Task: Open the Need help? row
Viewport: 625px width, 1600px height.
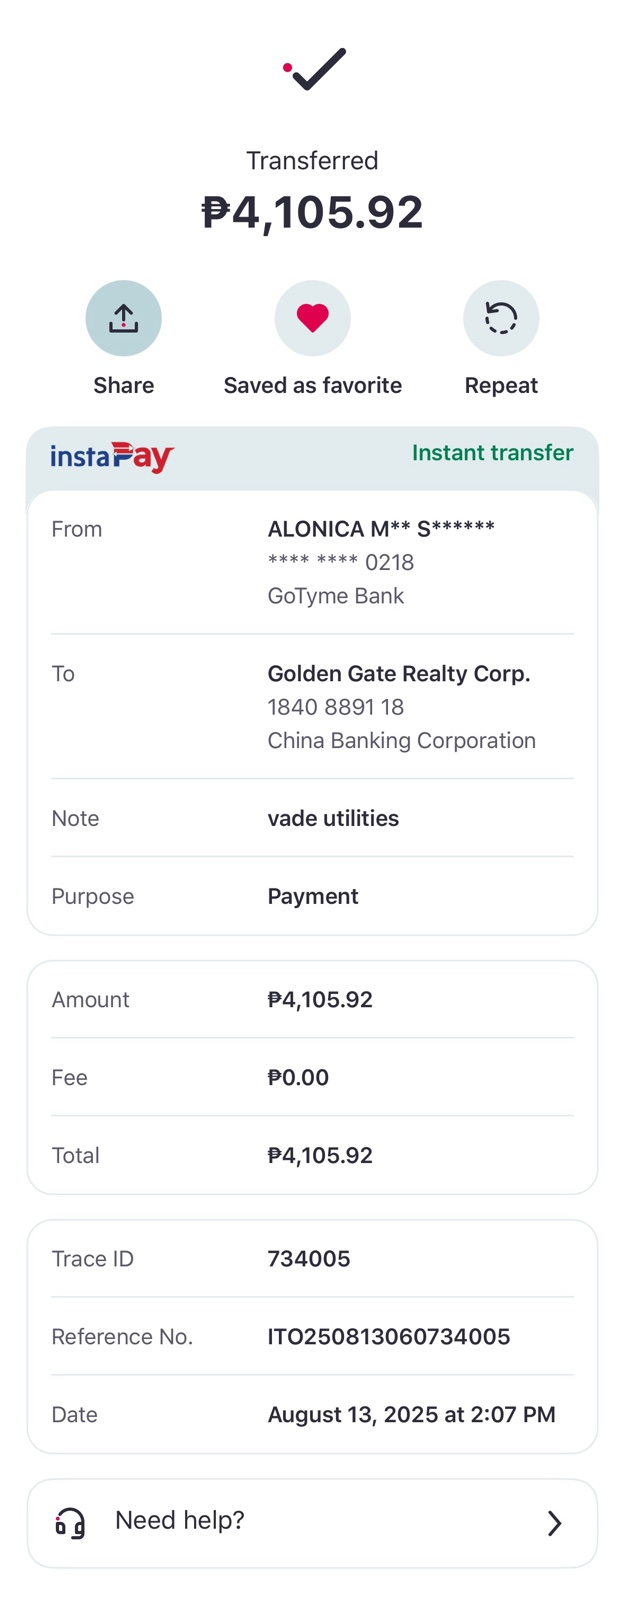Action: point(312,1523)
